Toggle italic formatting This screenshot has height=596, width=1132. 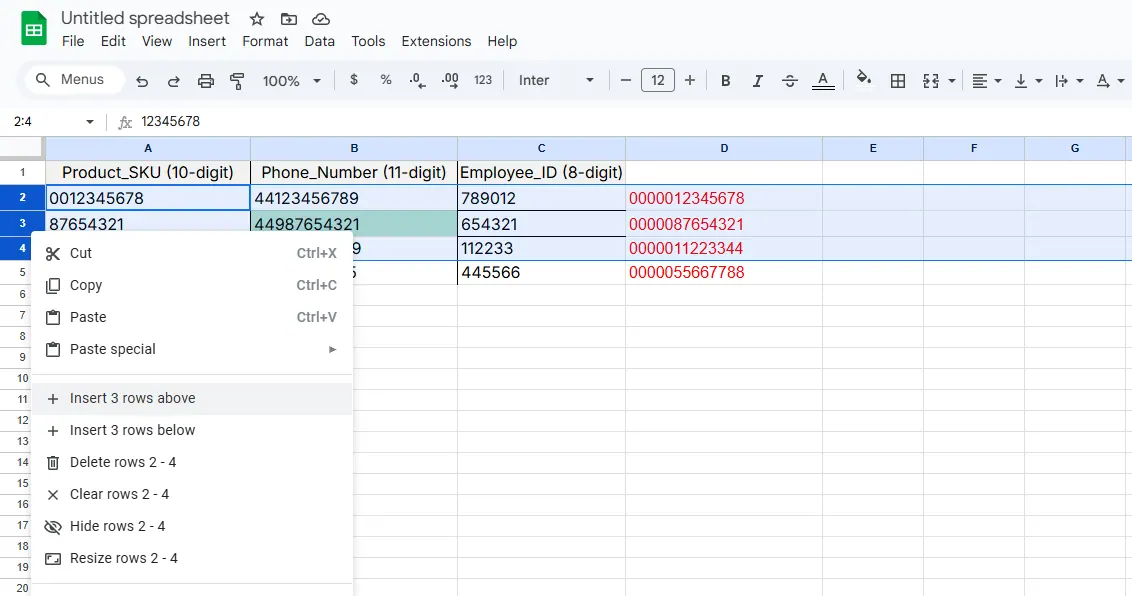click(758, 81)
